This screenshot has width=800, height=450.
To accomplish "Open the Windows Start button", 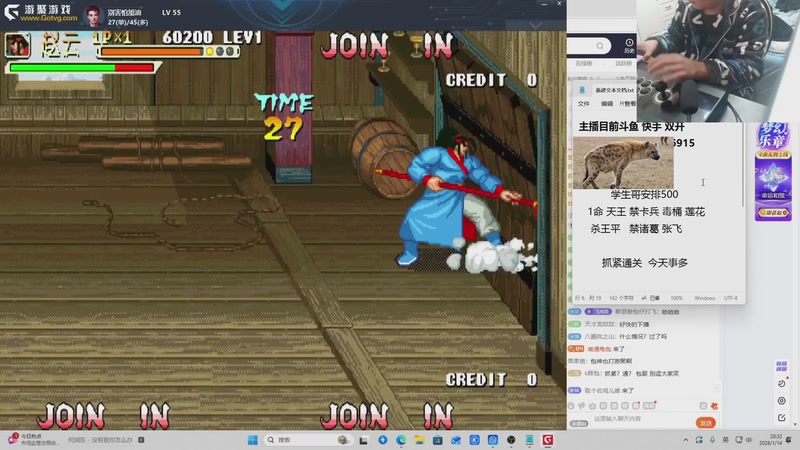I will coord(253,440).
